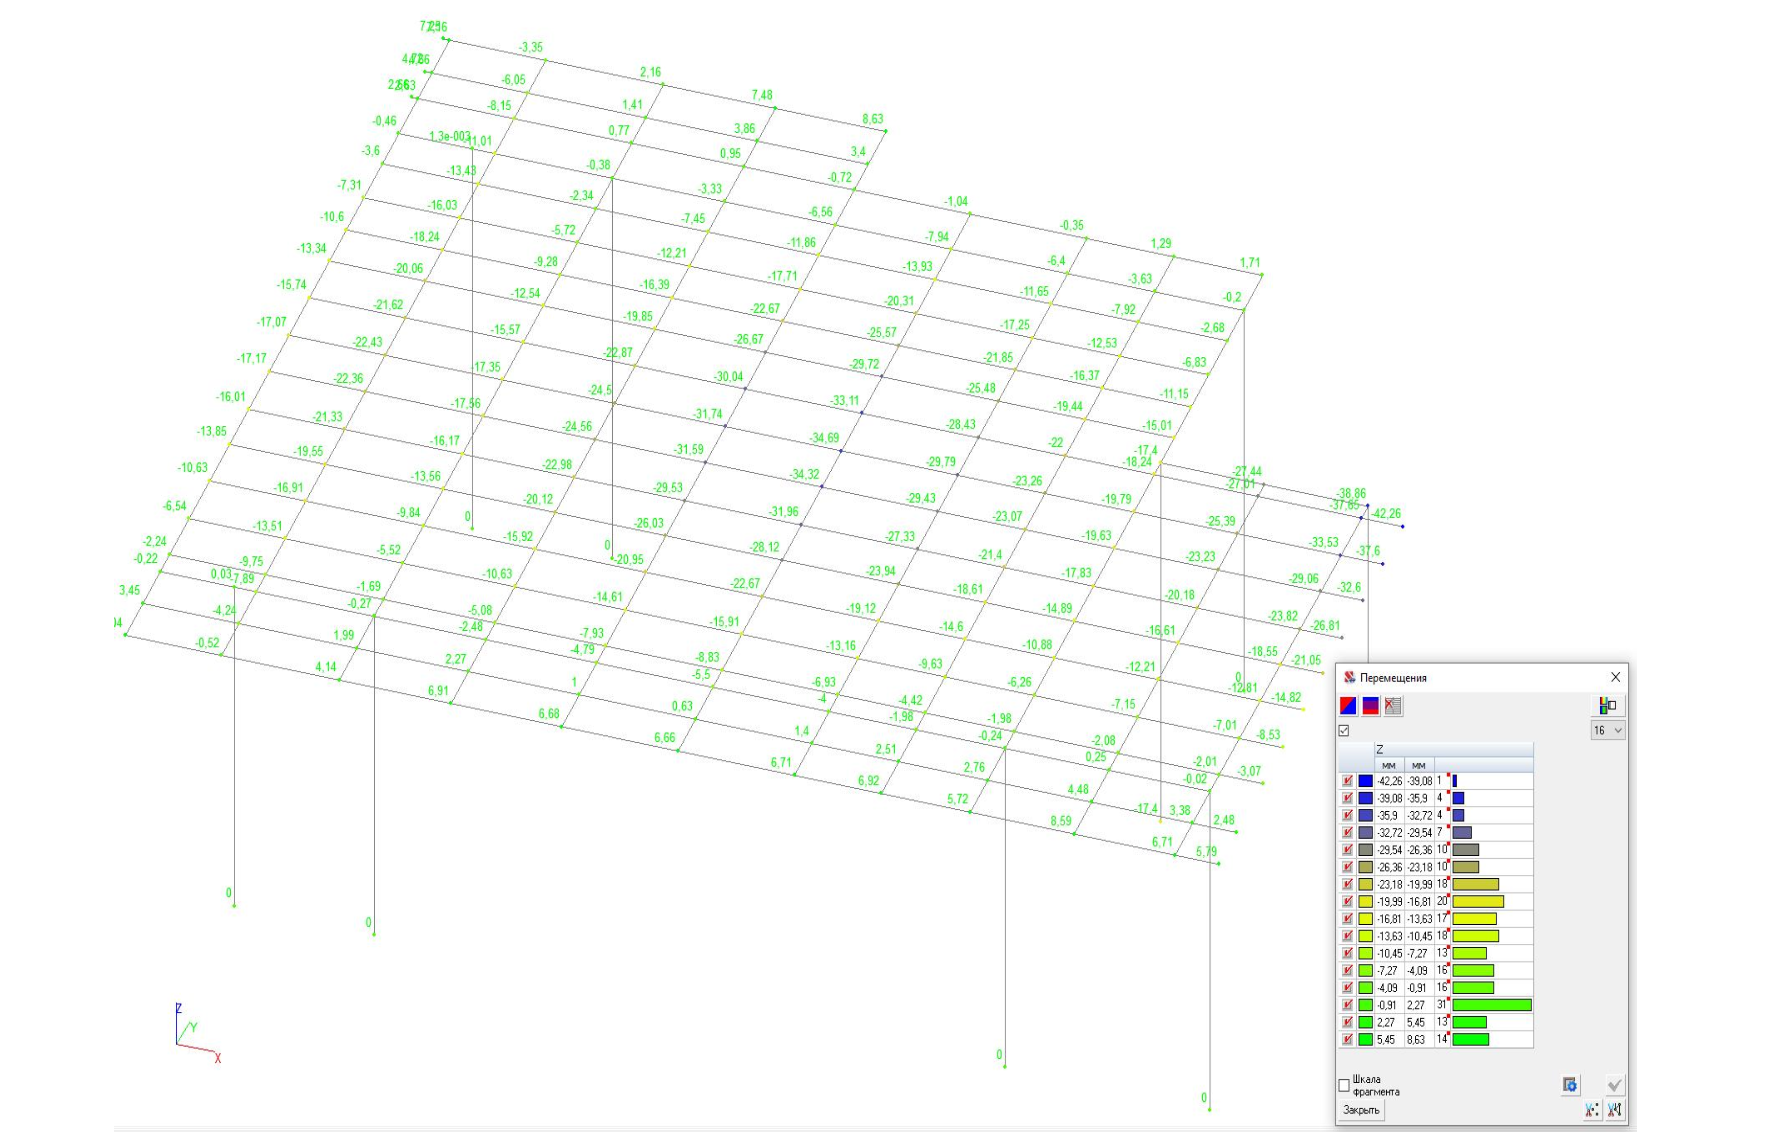Click the Закрыть button
This screenshot has height=1132, width=1782.
click(1361, 1110)
